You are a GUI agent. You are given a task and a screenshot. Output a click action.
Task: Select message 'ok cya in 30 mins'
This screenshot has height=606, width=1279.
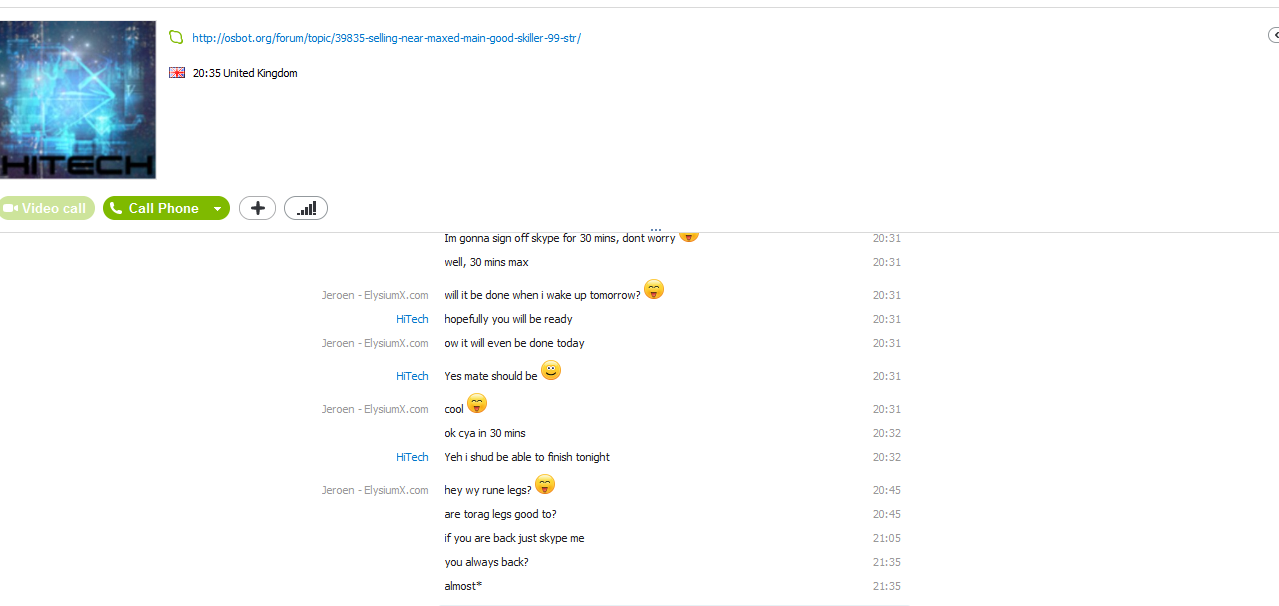(485, 433)
